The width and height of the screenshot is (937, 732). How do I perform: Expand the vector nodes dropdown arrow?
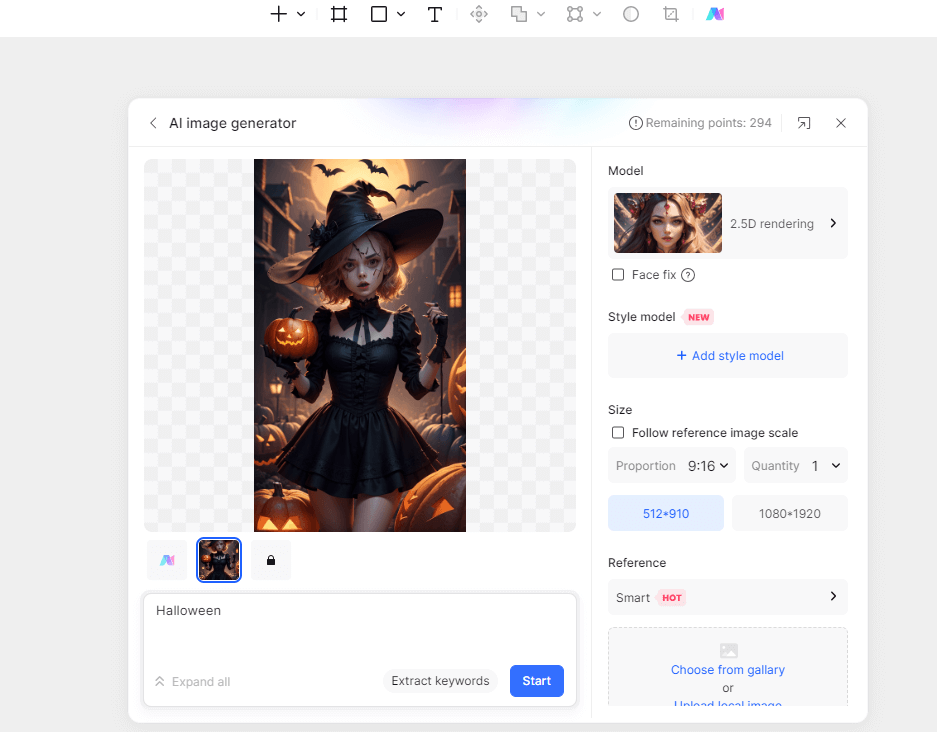point(597,14)
